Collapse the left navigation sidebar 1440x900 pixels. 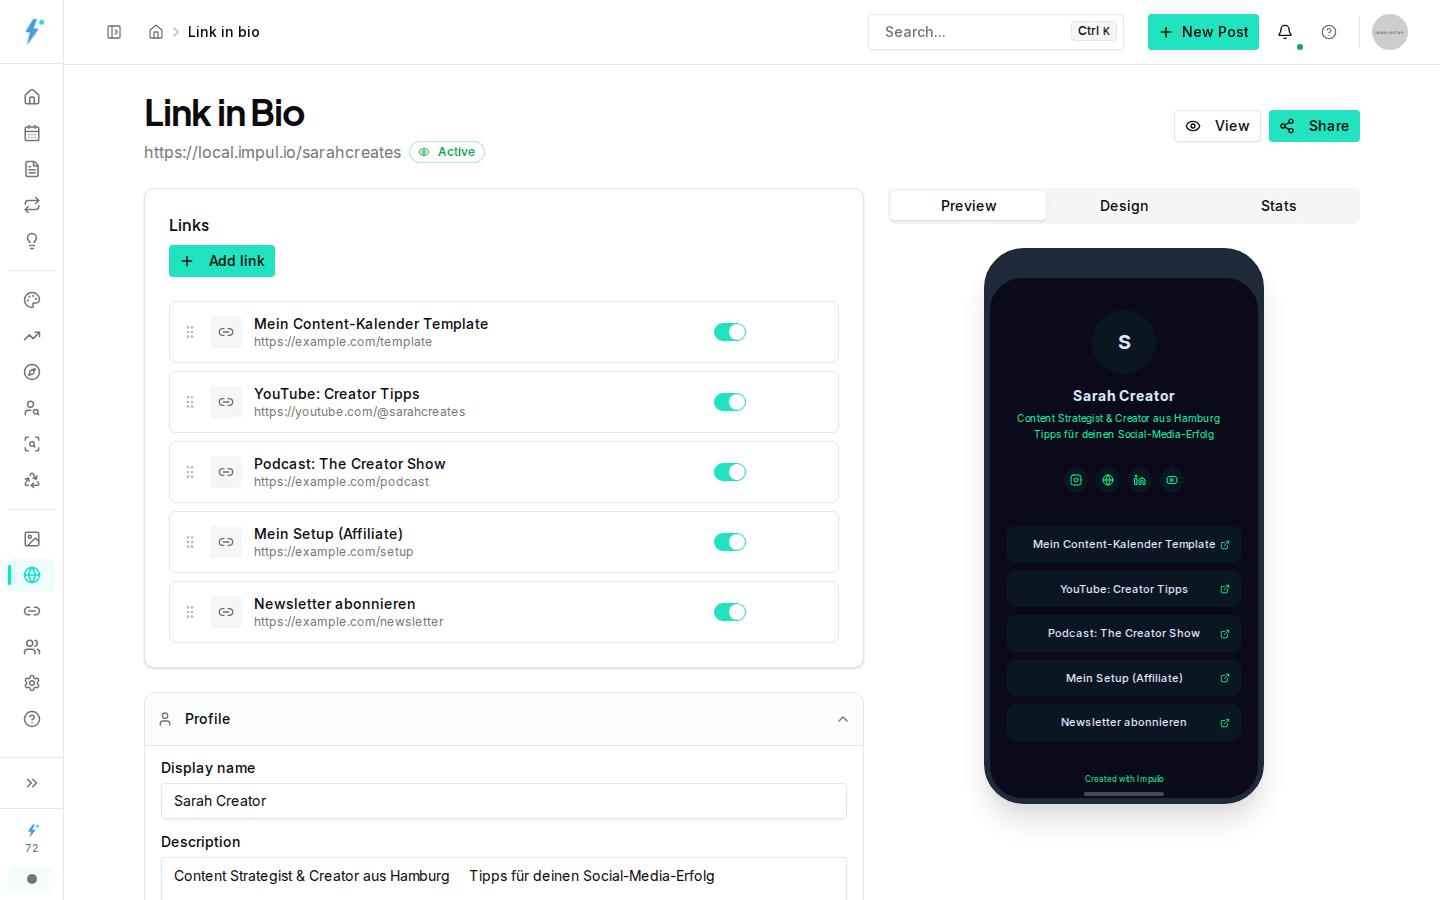31,783
